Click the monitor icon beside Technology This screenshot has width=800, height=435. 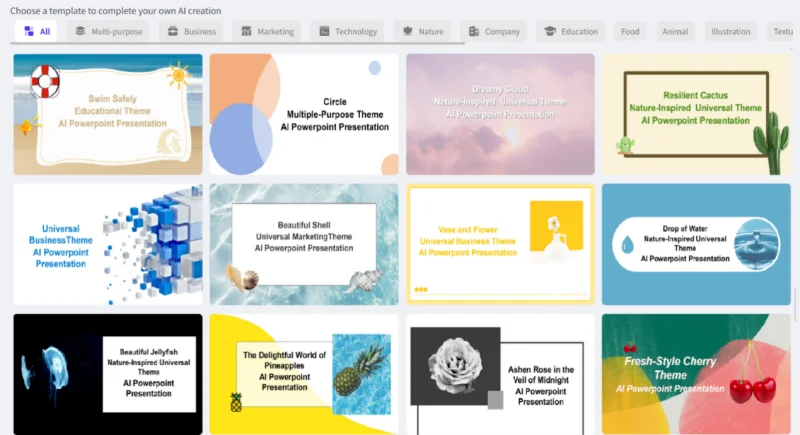(324, 31)
